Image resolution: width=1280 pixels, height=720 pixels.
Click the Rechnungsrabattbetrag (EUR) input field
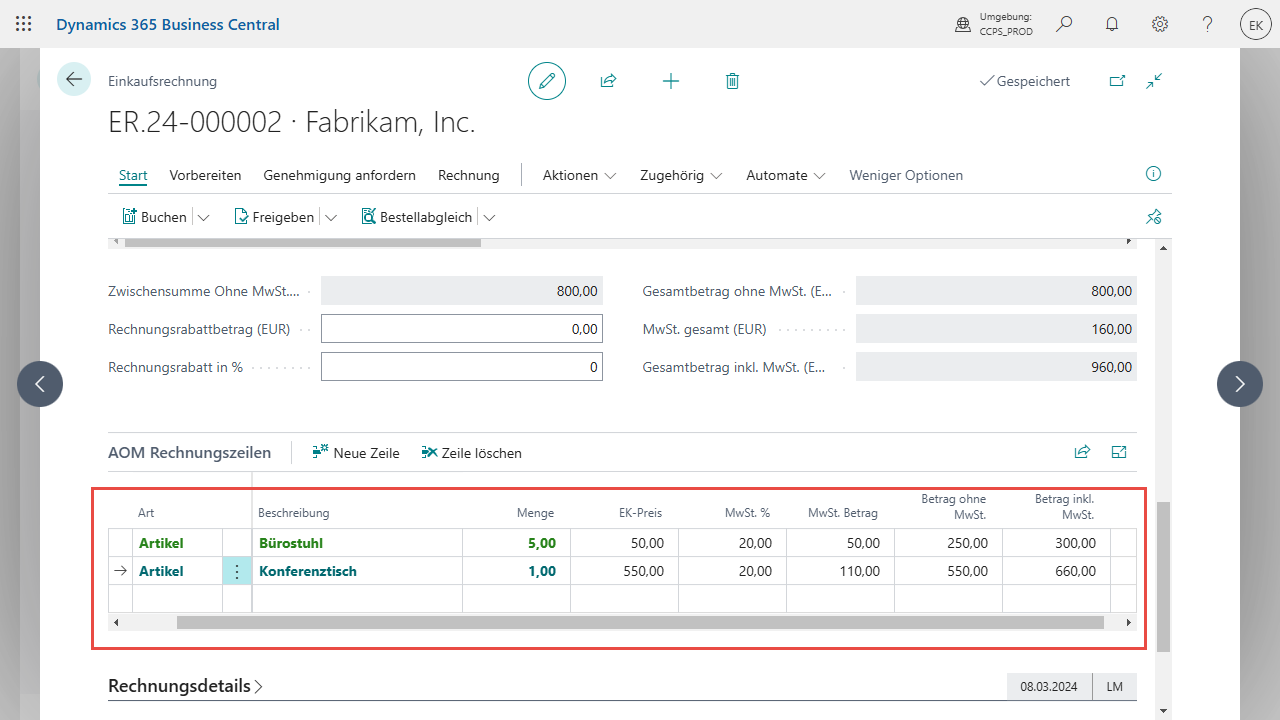(x=462, y=329)
